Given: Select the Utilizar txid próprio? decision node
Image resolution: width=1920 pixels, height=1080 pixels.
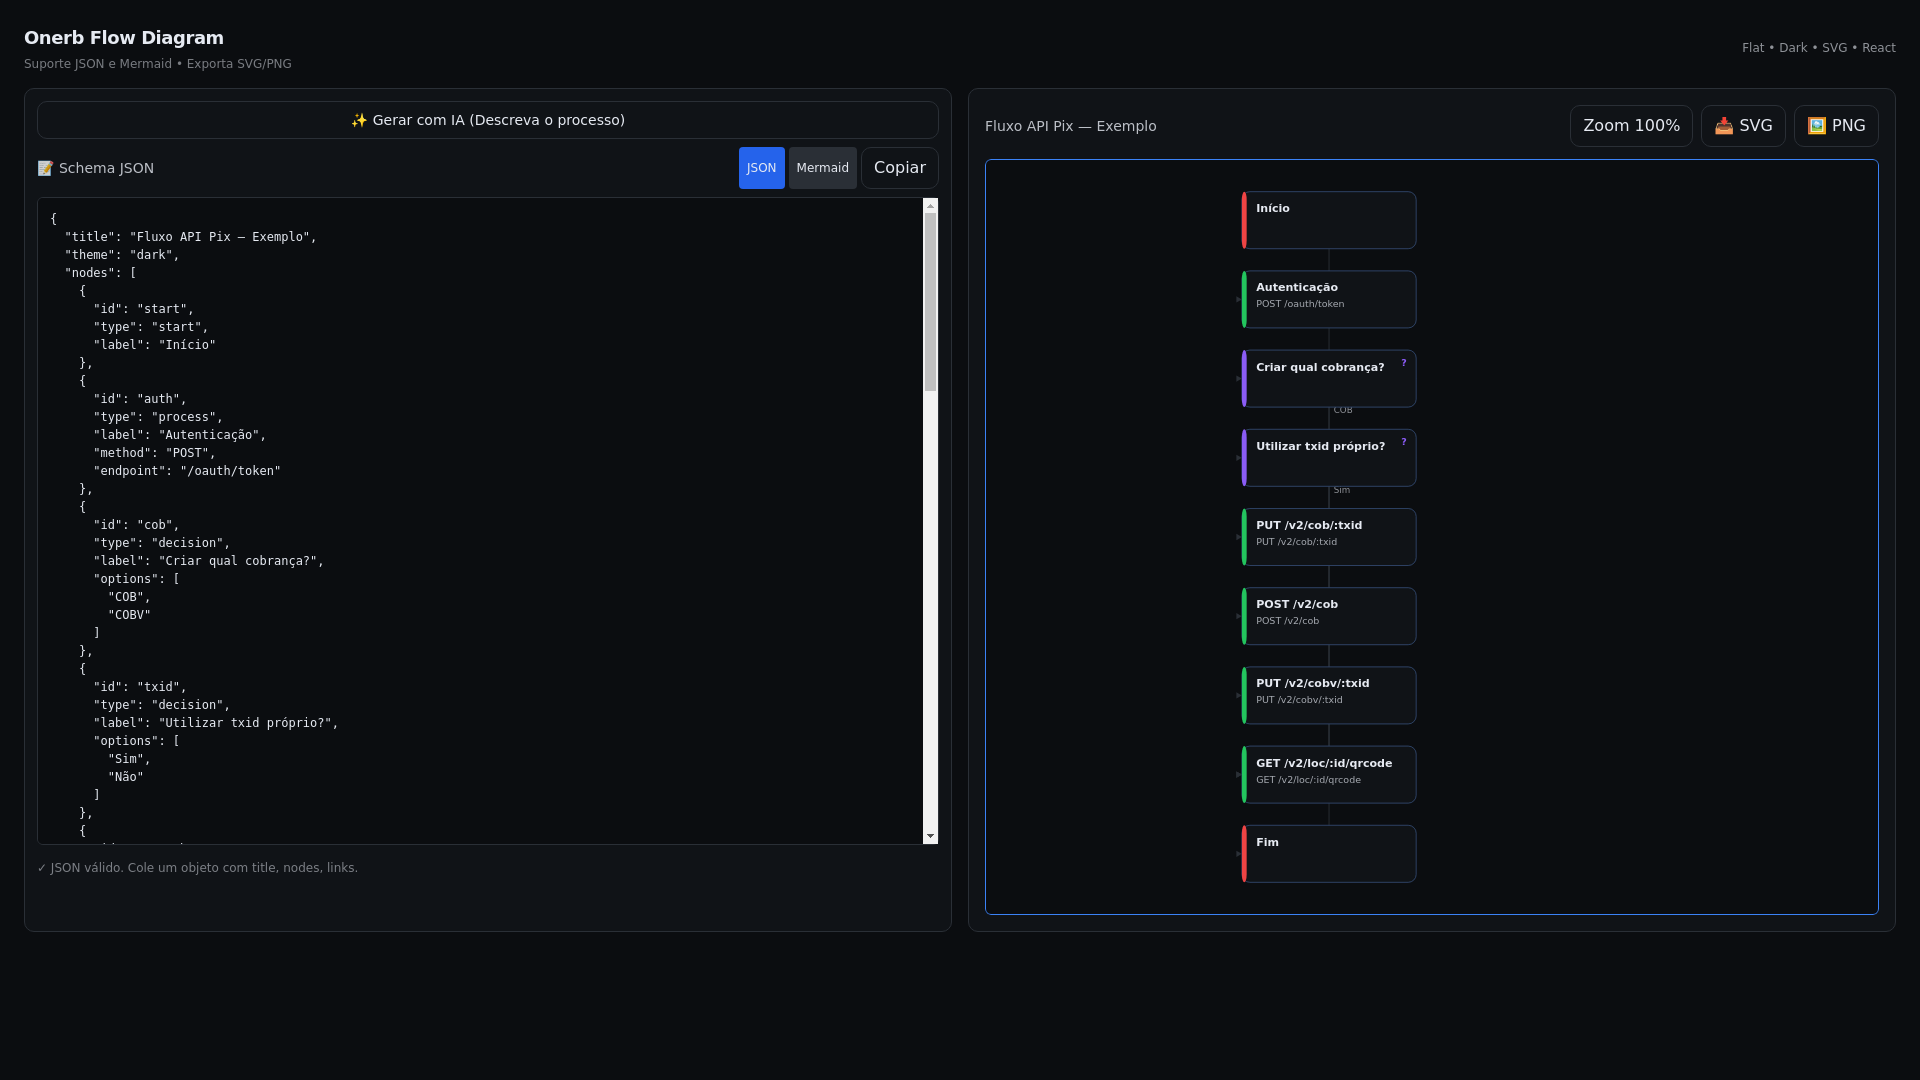Looking at the screenshot, I should (1329, 458).
